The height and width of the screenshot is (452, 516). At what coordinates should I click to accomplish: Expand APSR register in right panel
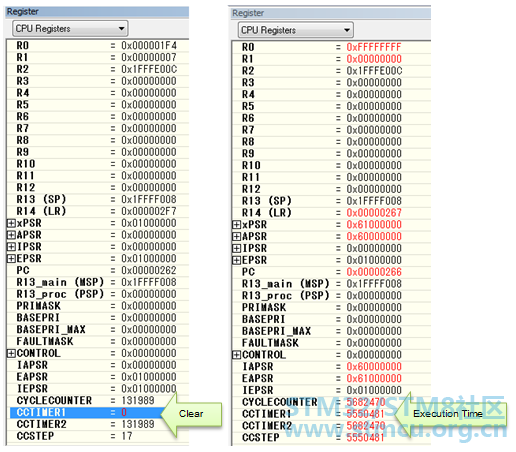click(x=236, y=237)
